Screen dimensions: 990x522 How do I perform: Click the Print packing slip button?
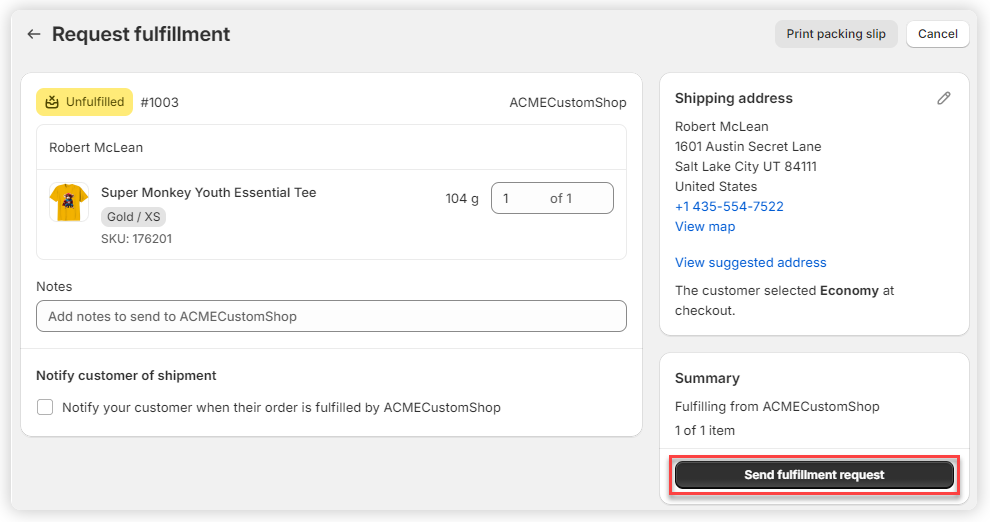(835, 34)
